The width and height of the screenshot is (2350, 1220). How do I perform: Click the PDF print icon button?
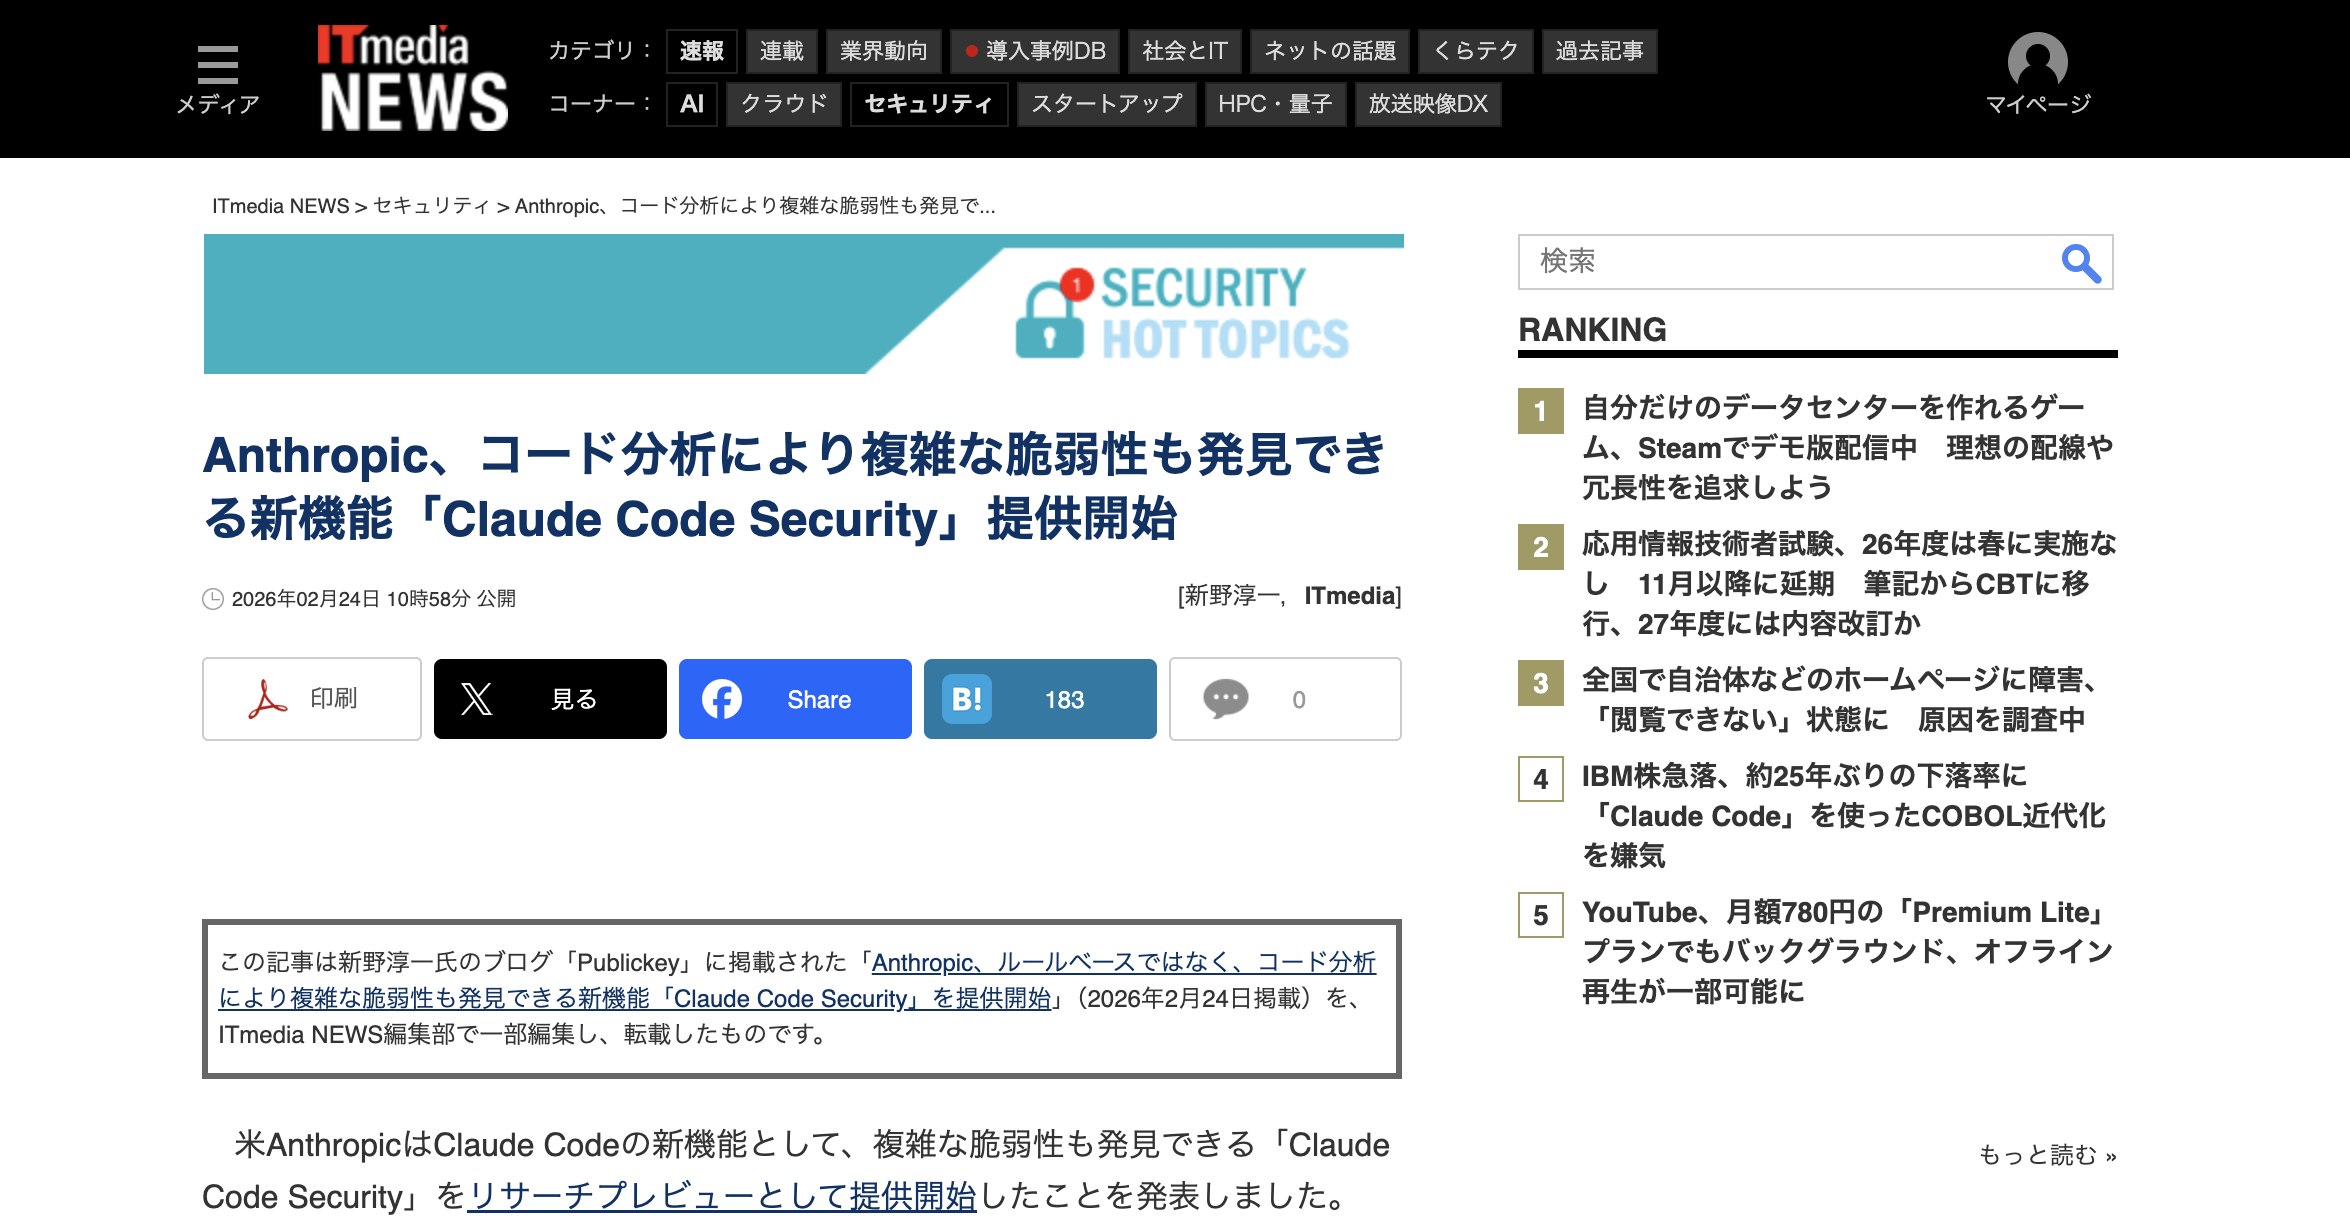312,699
